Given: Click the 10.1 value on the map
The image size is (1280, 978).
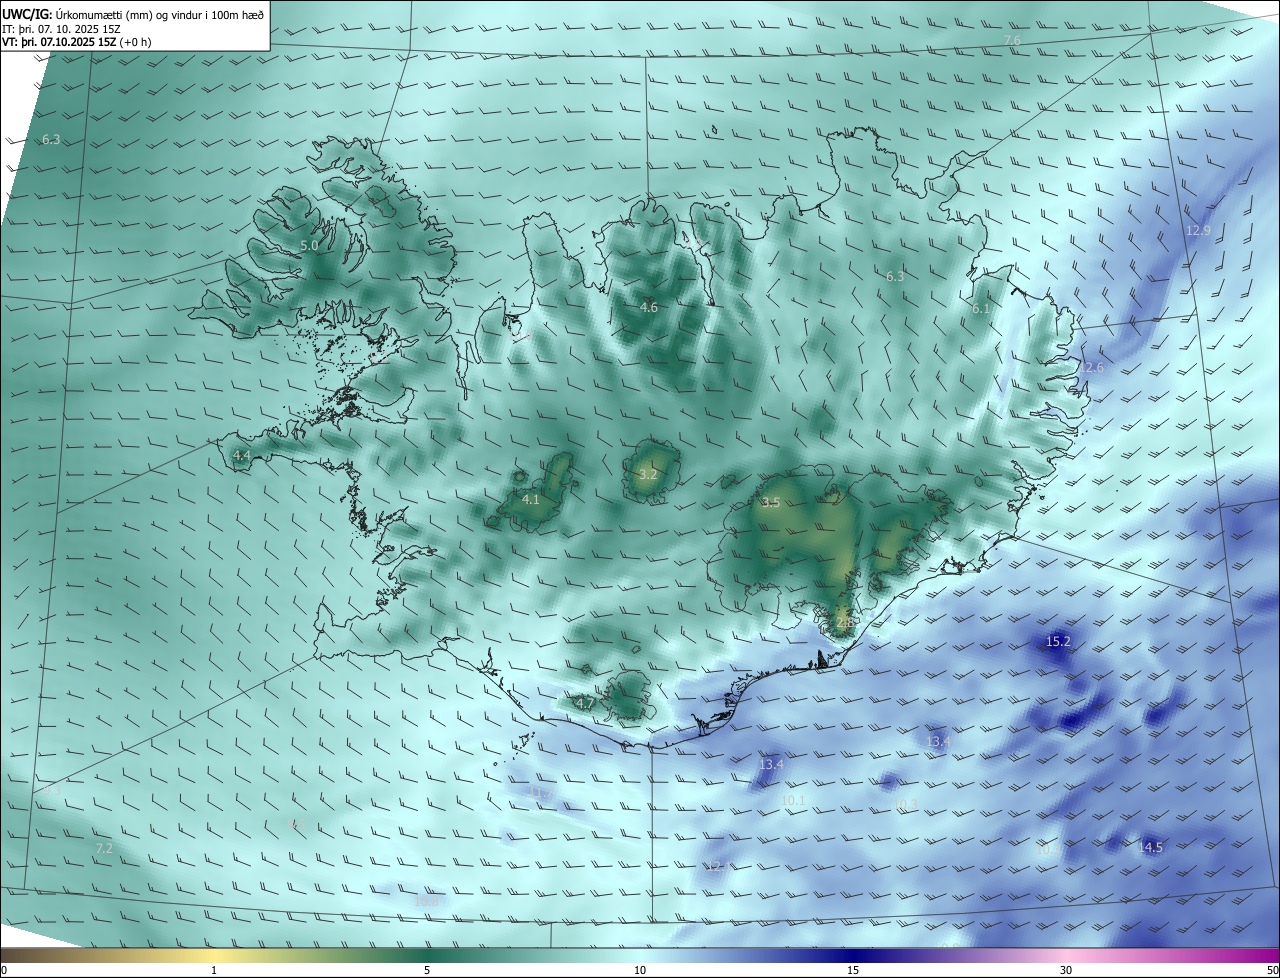Looking at the screenshot, I should (x=794, y=800).
